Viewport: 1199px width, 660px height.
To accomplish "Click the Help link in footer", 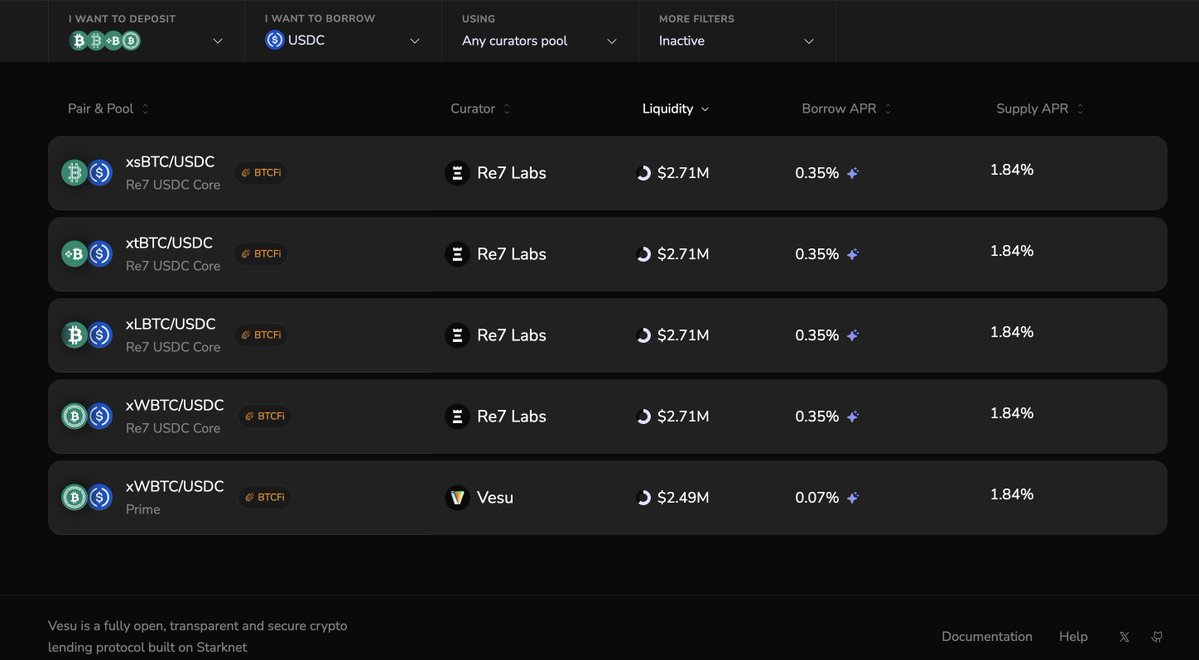I will [1073, 637].
